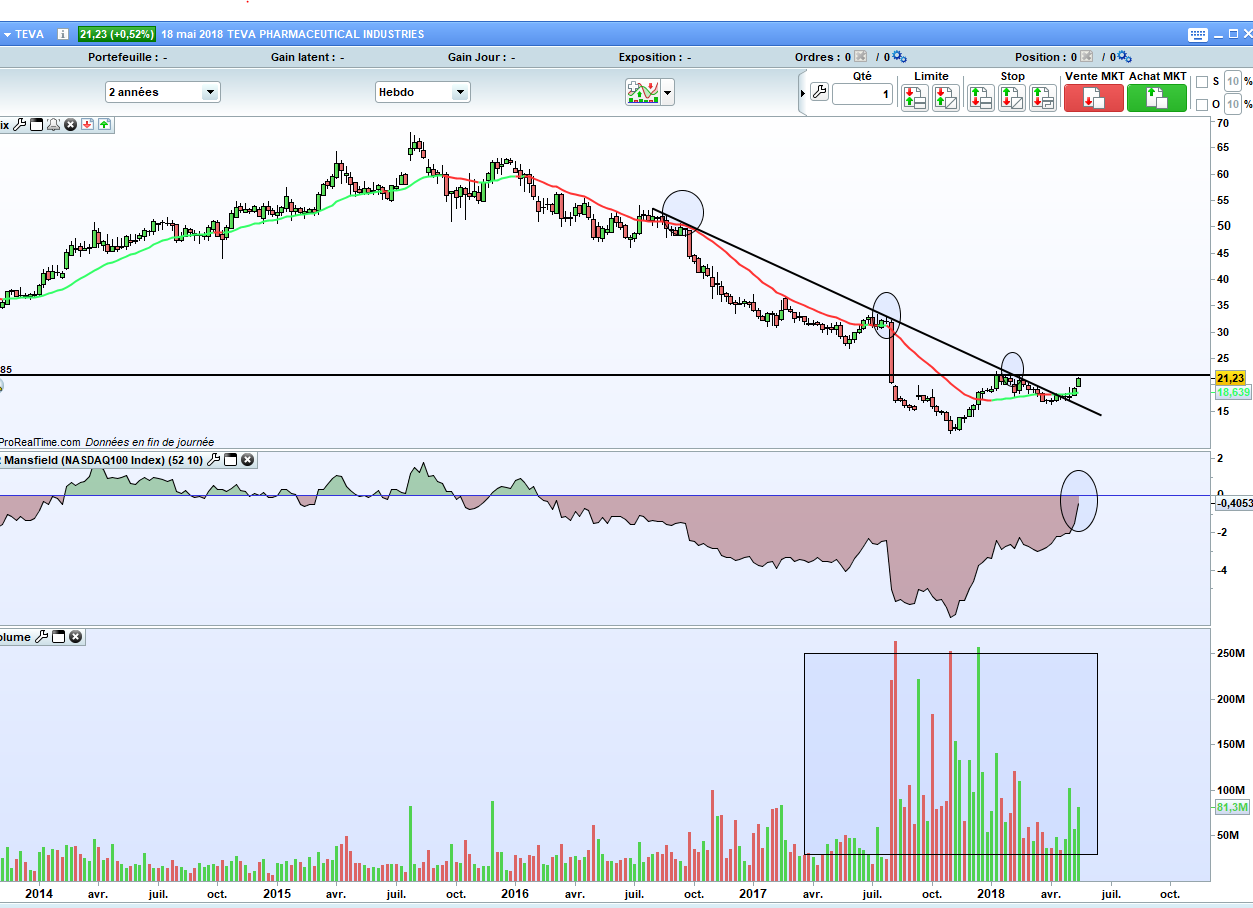Screen dimensions: 1253x908
Task: Close the Volume panel
Action: (x=75, y=636)
